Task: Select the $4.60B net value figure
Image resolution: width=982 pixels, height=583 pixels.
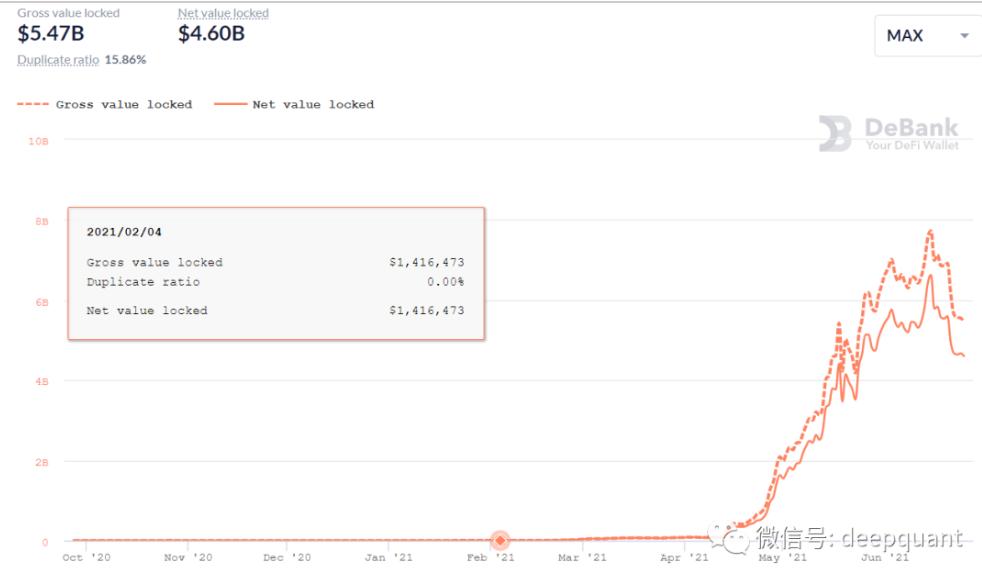Action: pos(211,34)
